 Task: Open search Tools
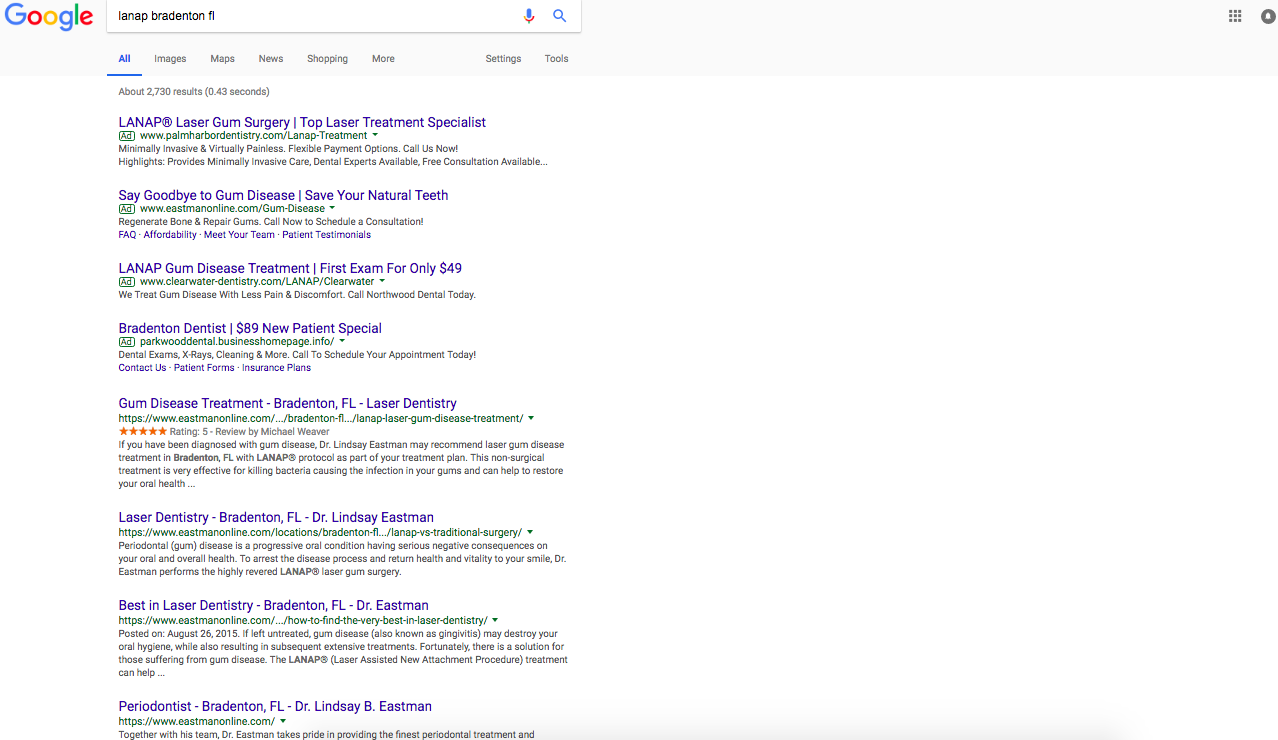coord(556,59)
